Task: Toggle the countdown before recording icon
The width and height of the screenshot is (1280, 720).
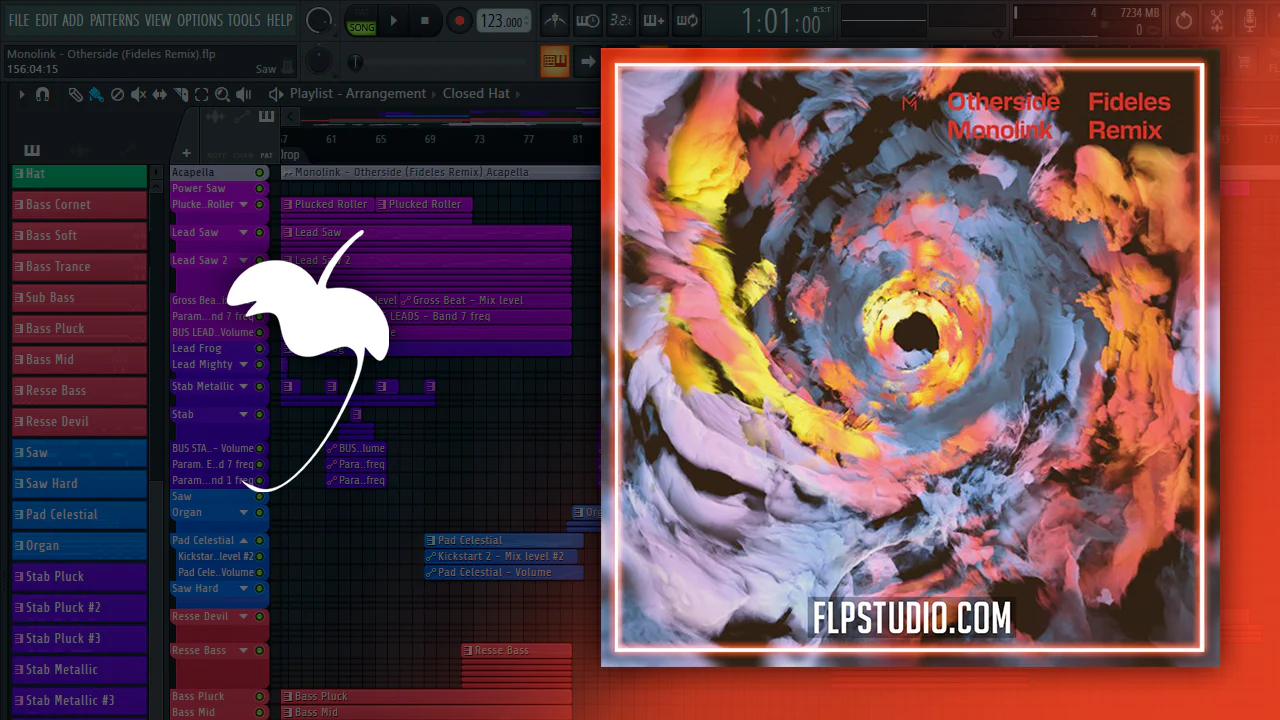Action: click(x=621, y=20)
